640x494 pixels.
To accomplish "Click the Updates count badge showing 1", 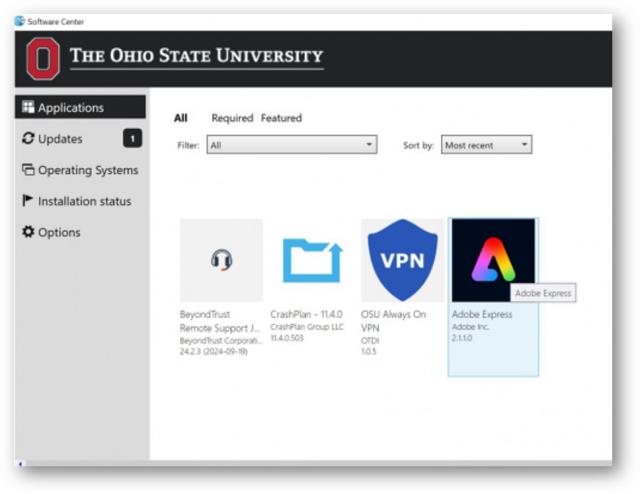I will click(x=133, y=138).
